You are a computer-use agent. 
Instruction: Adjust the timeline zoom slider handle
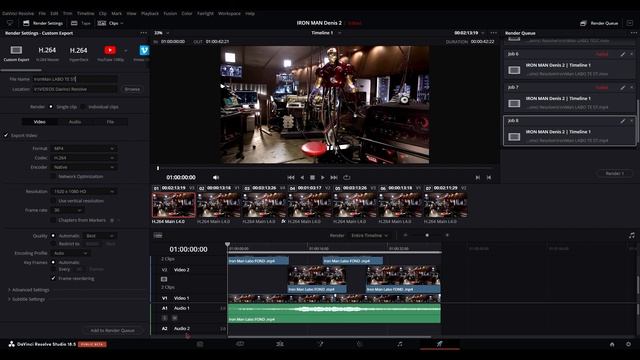(x=427, y=235)
